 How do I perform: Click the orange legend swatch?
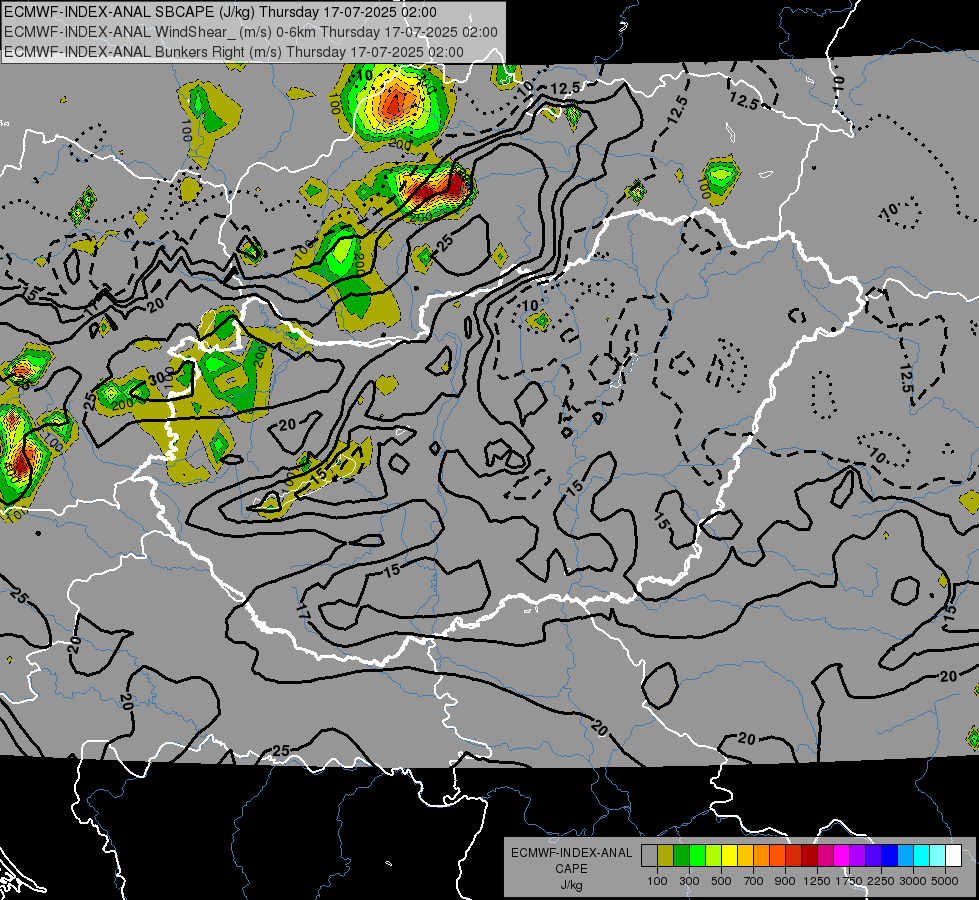(762, 856)
